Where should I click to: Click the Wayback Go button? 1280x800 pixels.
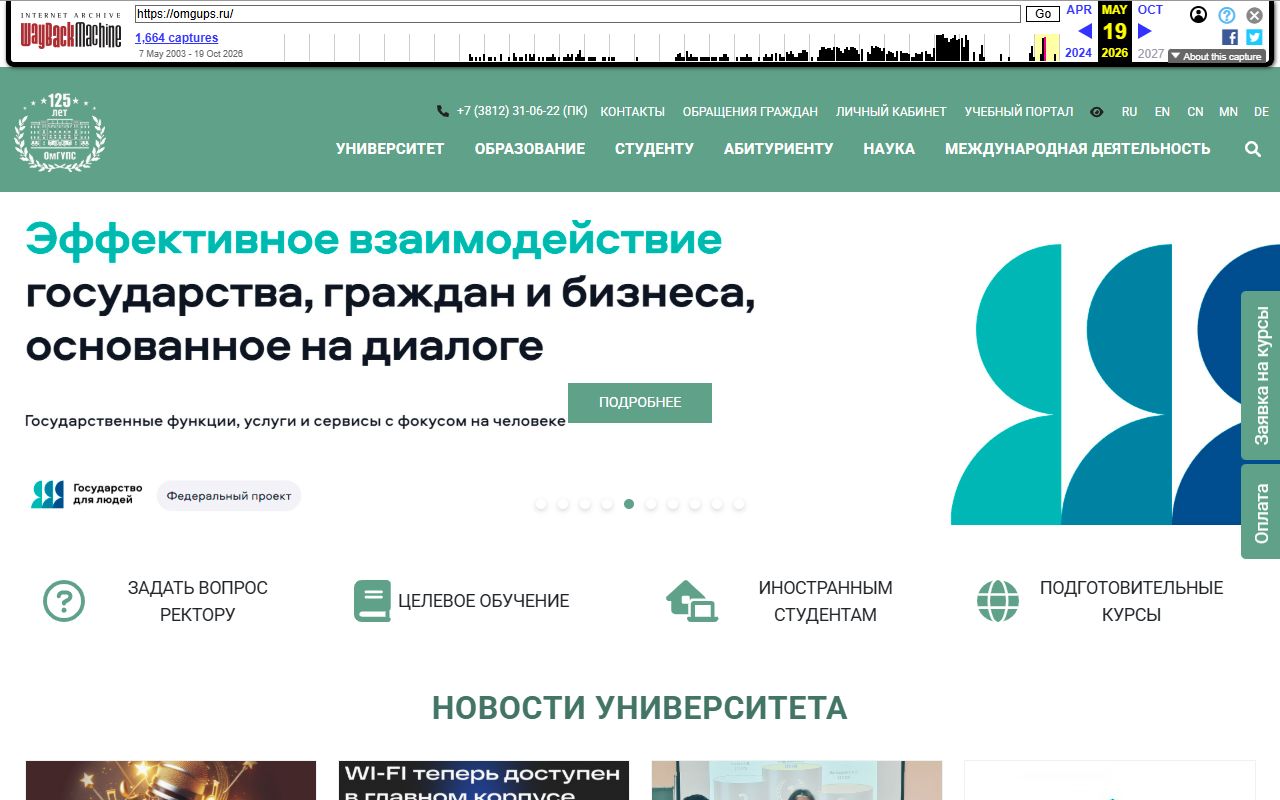(1043, 14)
